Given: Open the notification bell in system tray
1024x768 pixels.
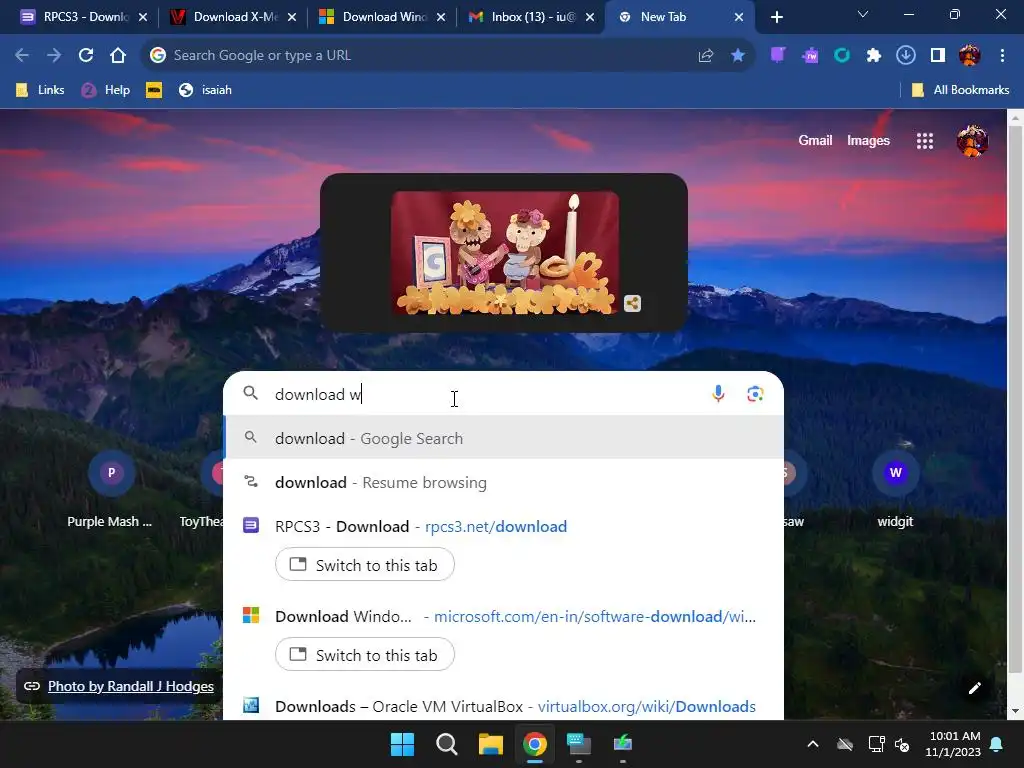Looking at the screenshot, I should coord(997,744).
